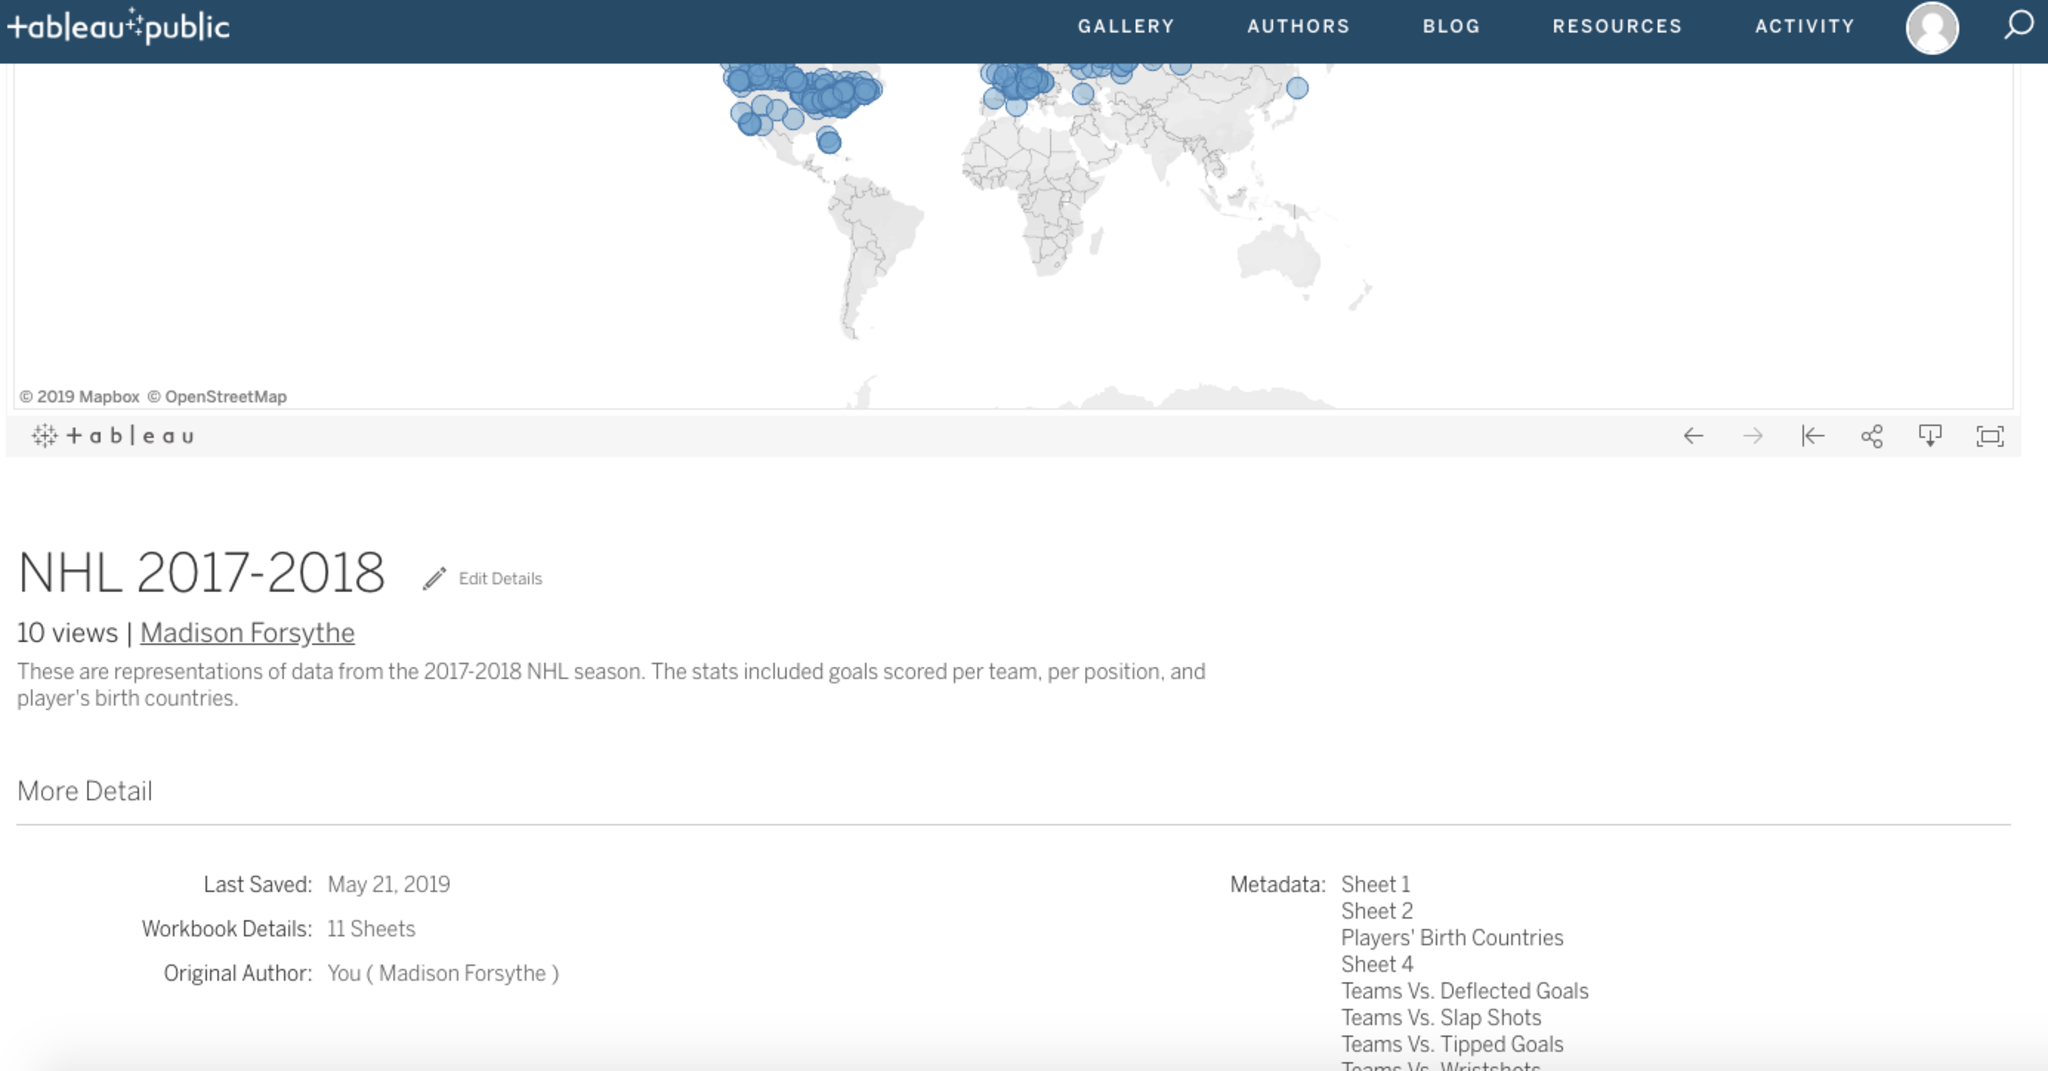This screenshot has width=2048, height=1071.
Task: Click the OpenStreetMap attribution link
Action: (225, 397)
